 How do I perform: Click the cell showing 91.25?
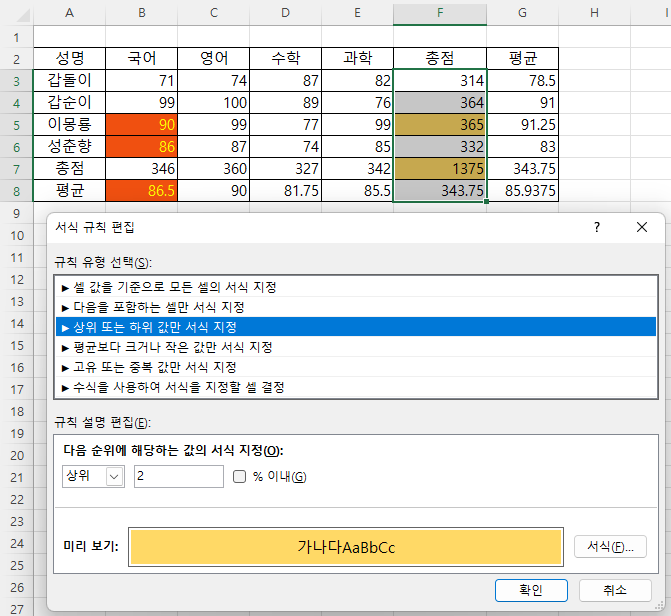click(x=523, y=125)
